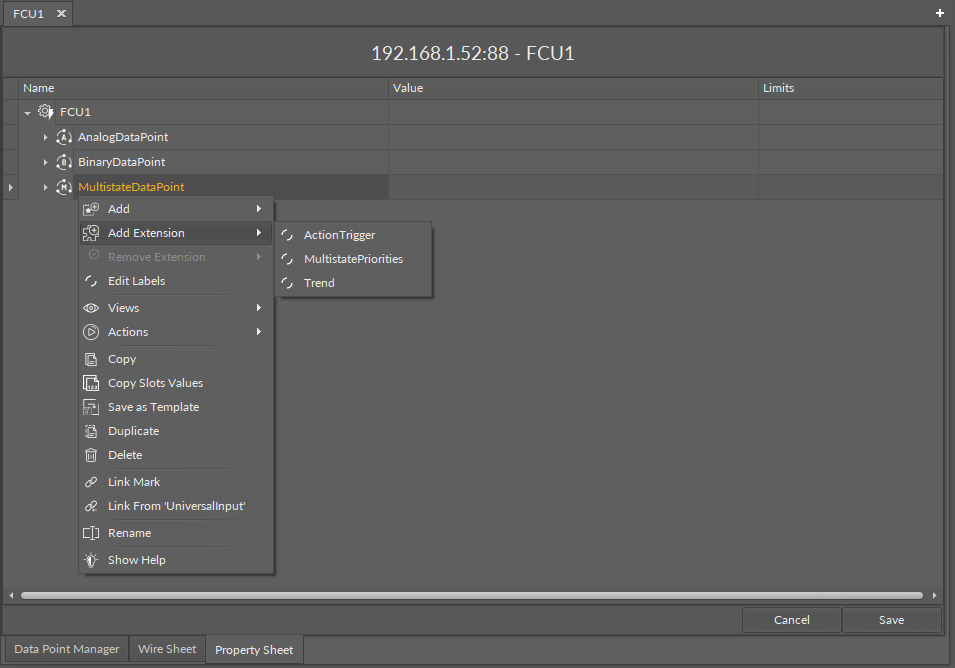Click the Views eye icon
This screenshot has height=668, width=955.
91,308
